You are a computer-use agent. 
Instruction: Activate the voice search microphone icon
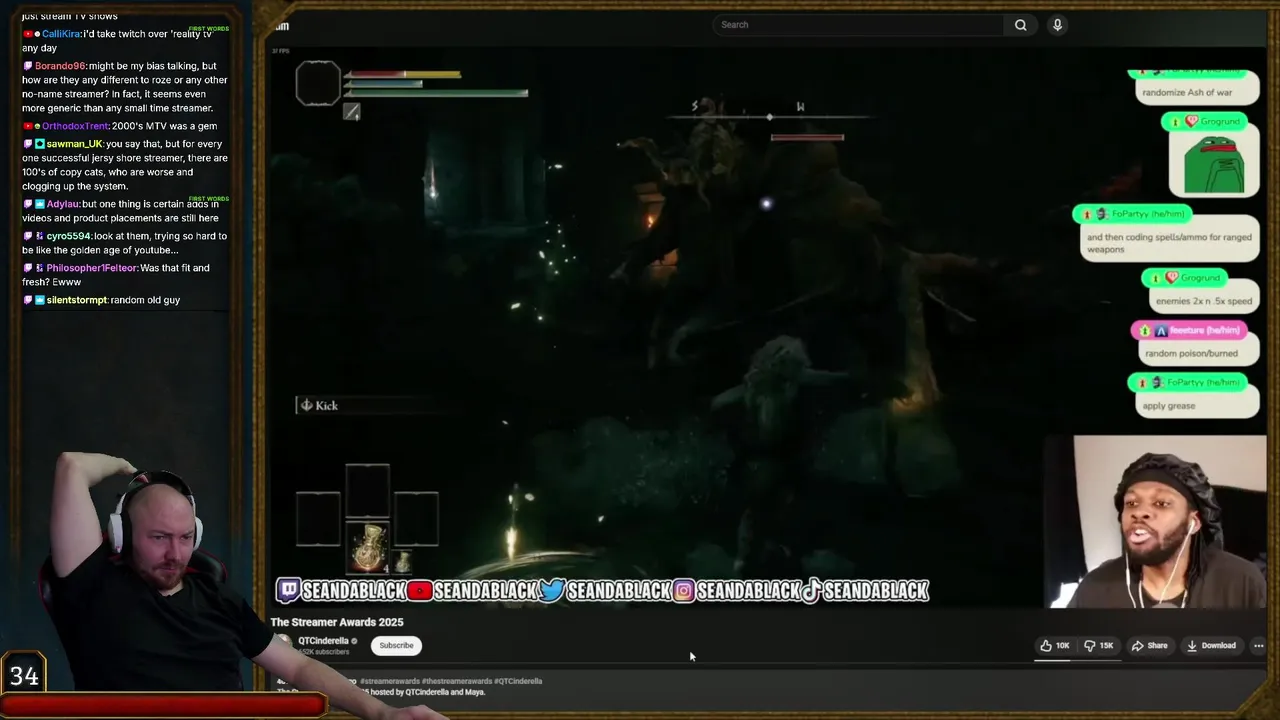point(1057,25)
